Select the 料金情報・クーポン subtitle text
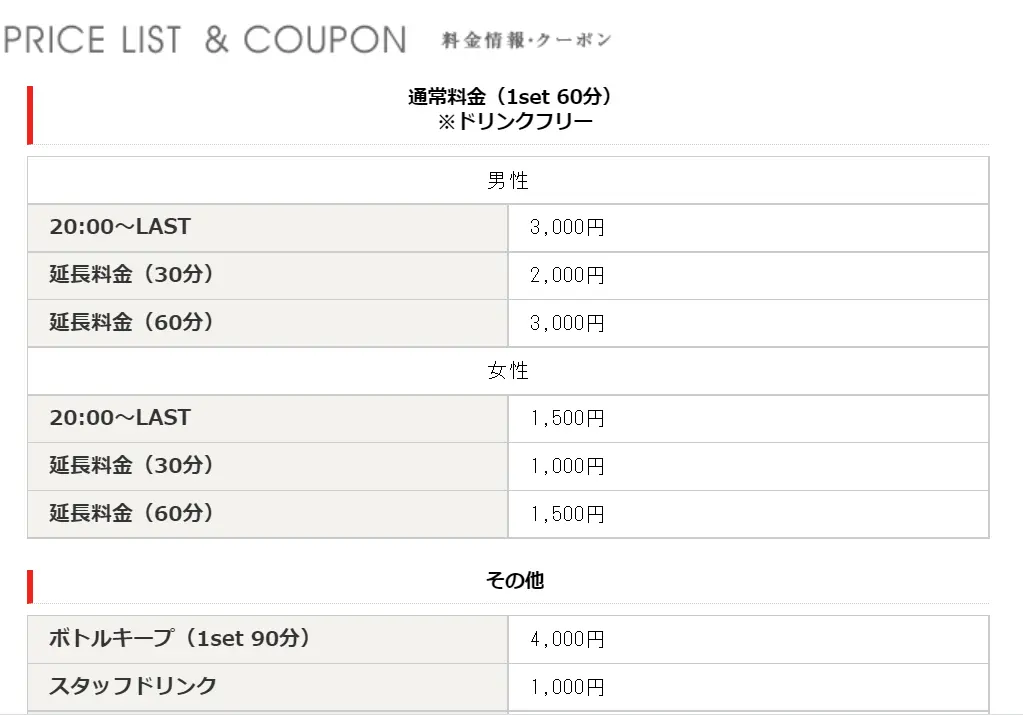The image size is (1023, 715). (527, 40)
